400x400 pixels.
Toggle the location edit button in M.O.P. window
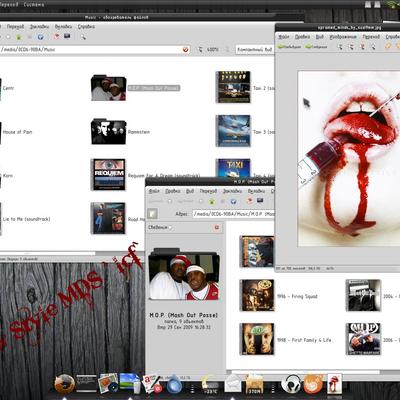152,214
